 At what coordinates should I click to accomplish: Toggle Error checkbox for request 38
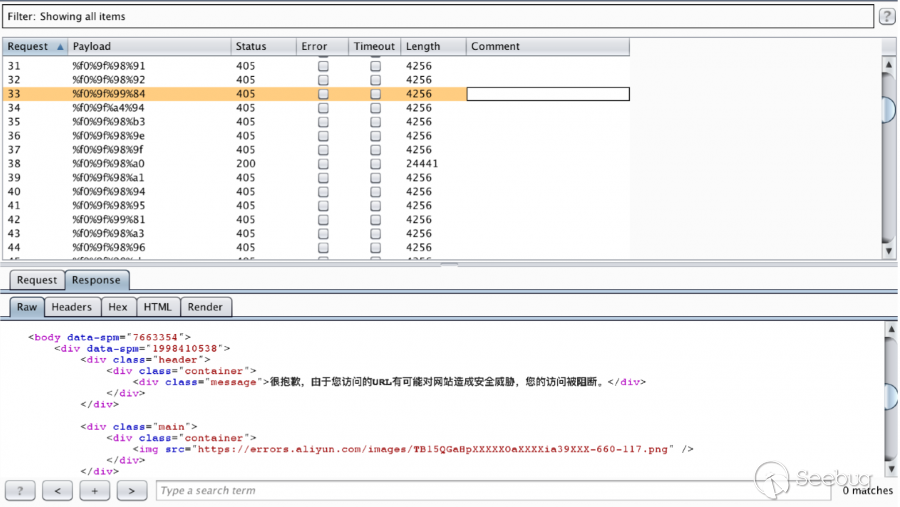(x=323, y=164)
